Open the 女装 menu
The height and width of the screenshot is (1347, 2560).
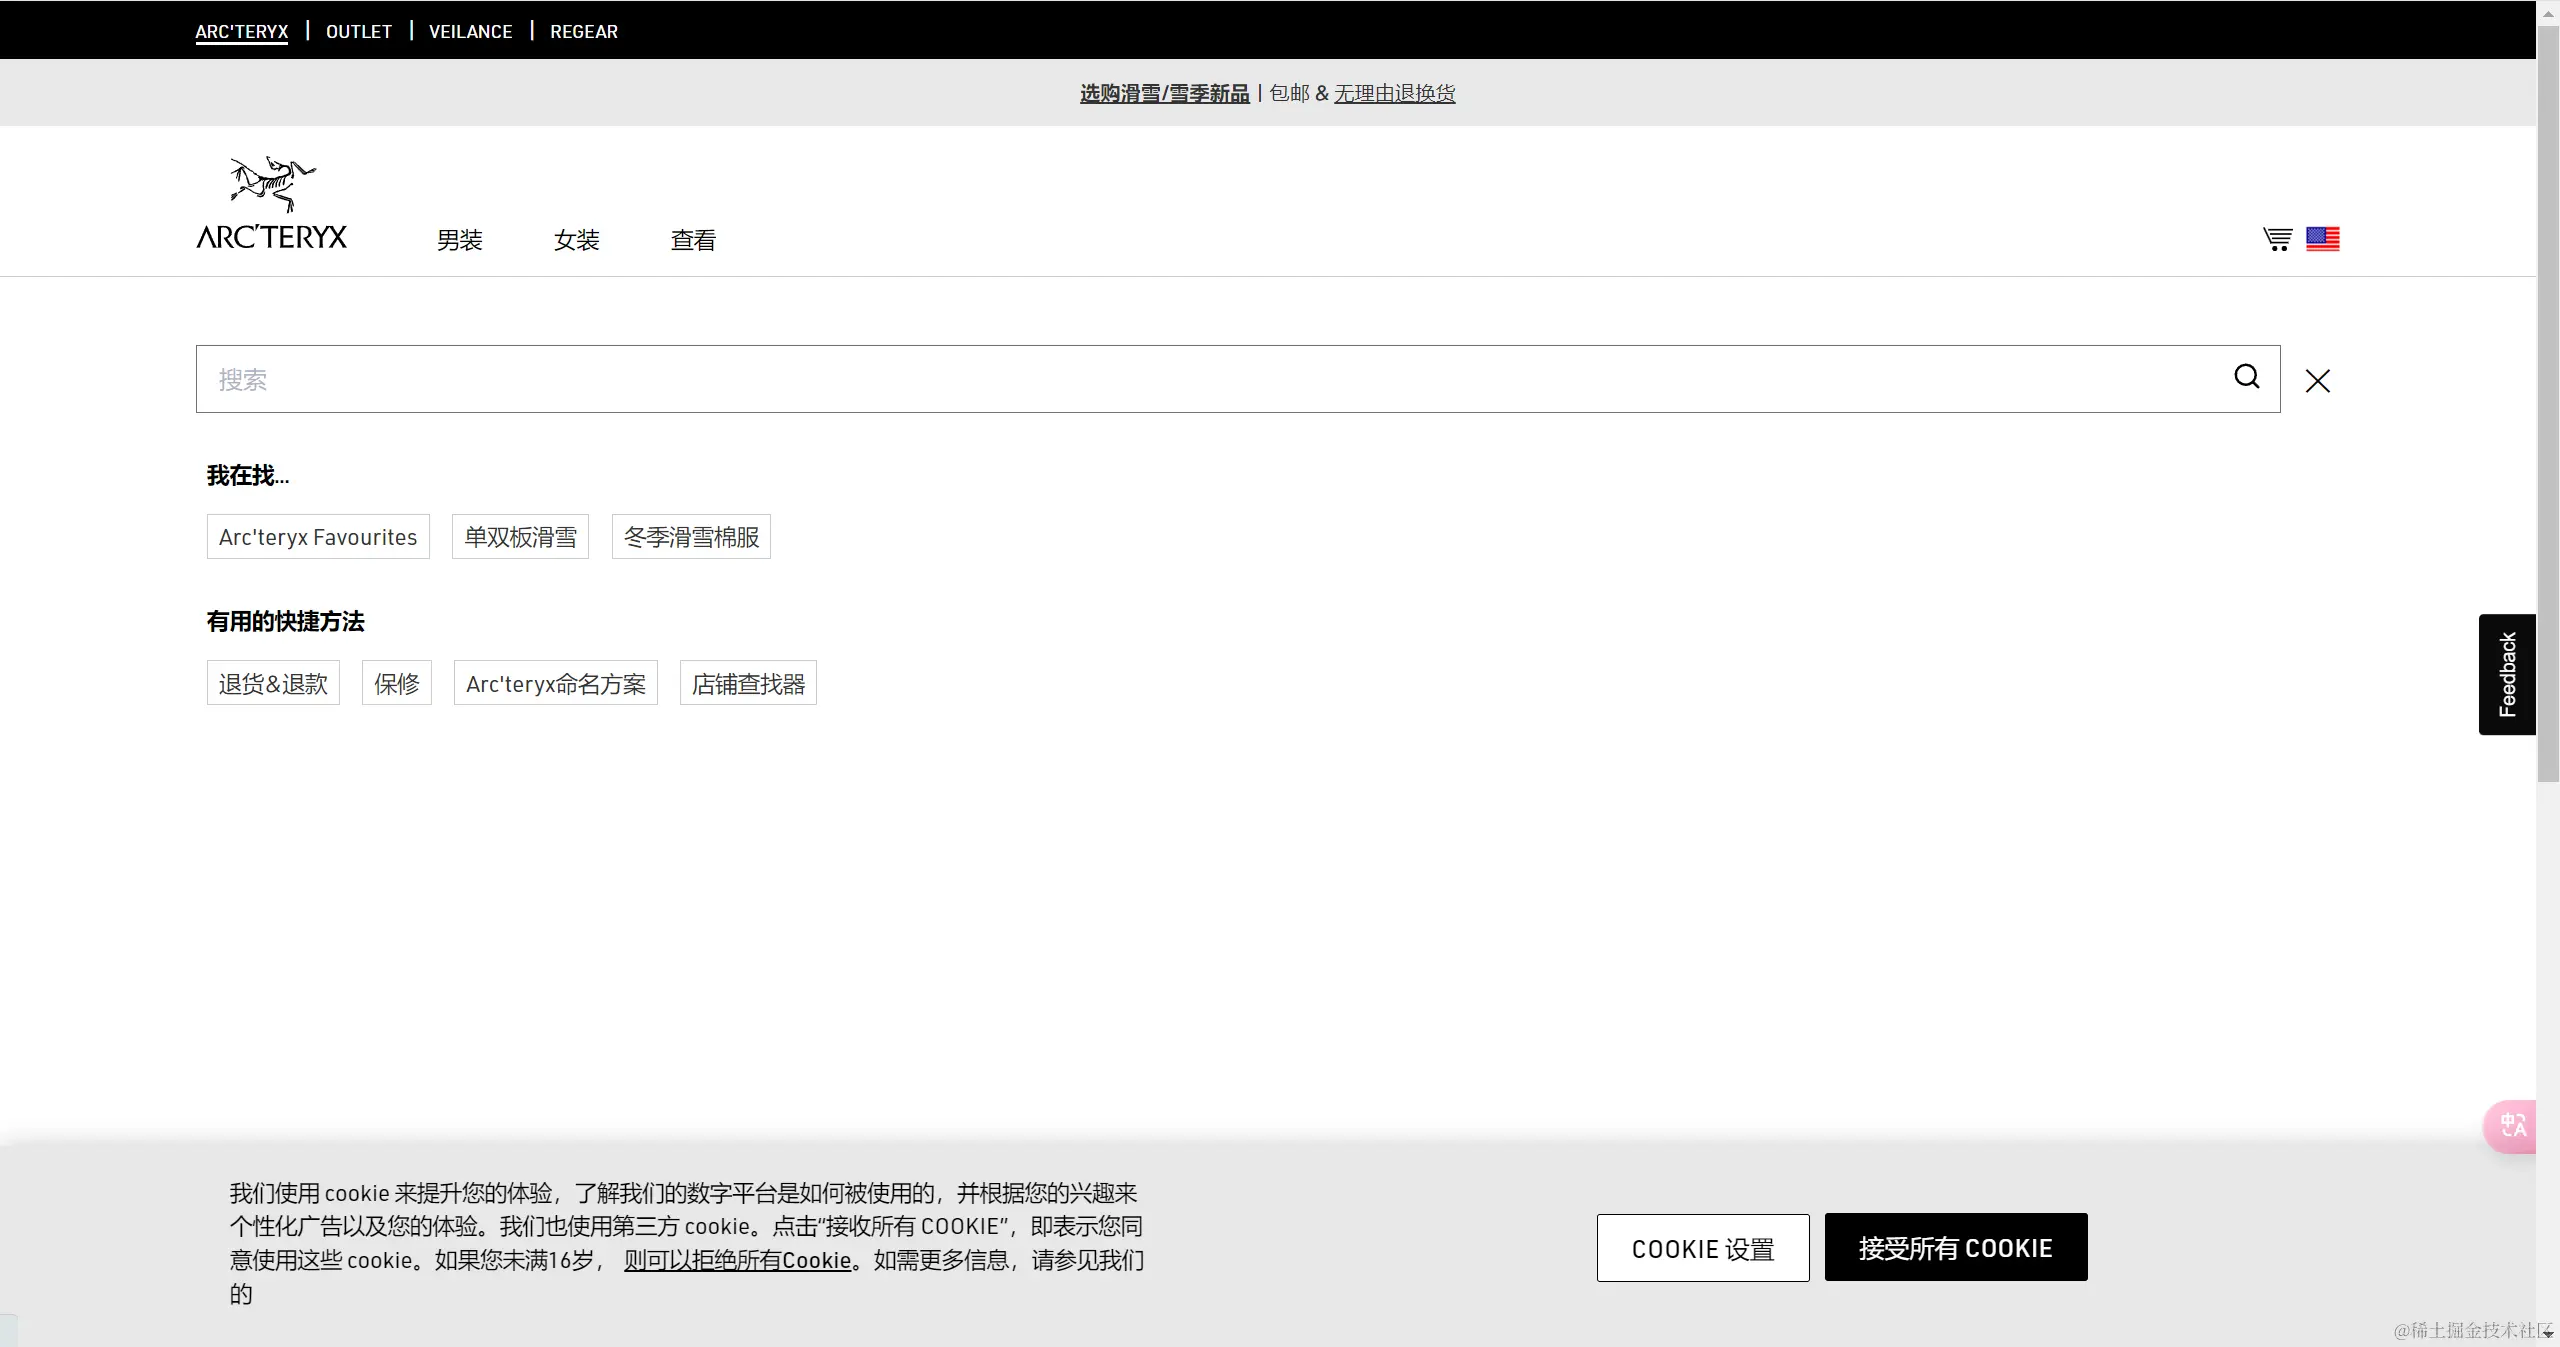point(576,240)
